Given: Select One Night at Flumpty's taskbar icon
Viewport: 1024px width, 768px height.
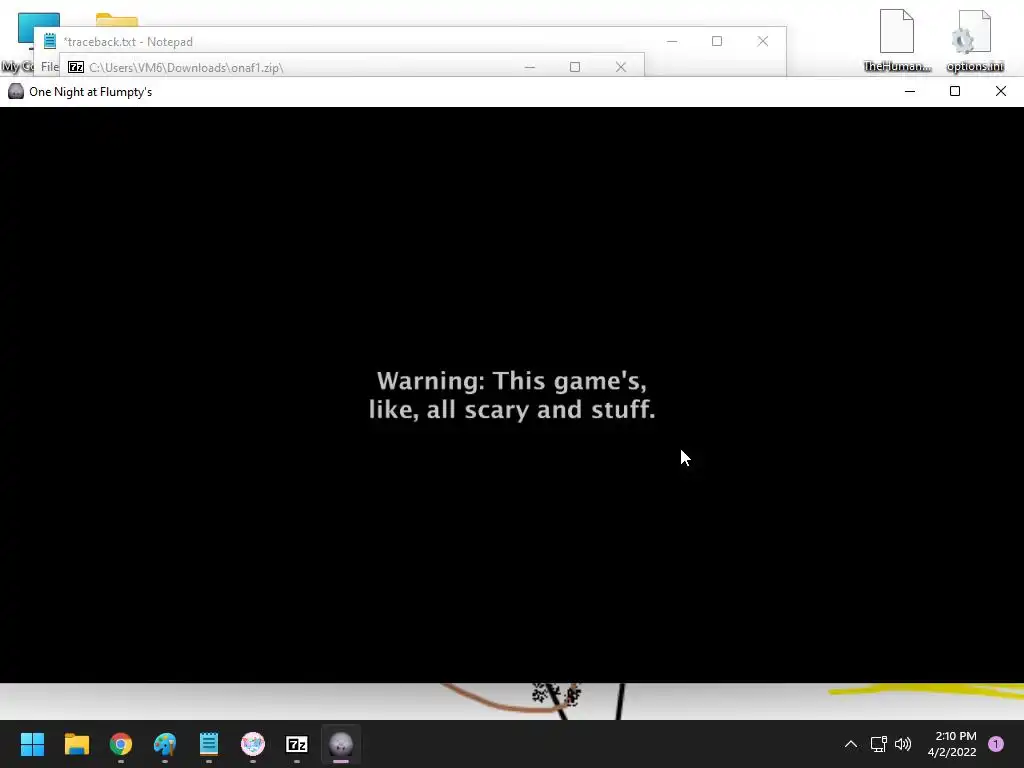Looking at the screenshot, I should click(341, 744).
